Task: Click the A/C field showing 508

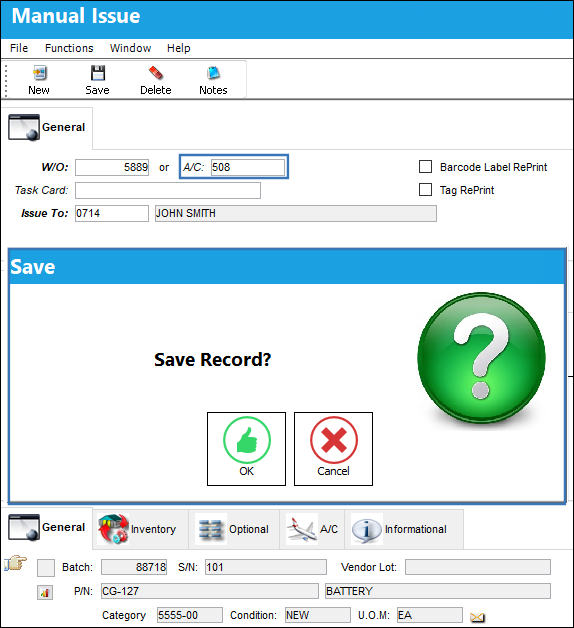Action: [248, 167]
